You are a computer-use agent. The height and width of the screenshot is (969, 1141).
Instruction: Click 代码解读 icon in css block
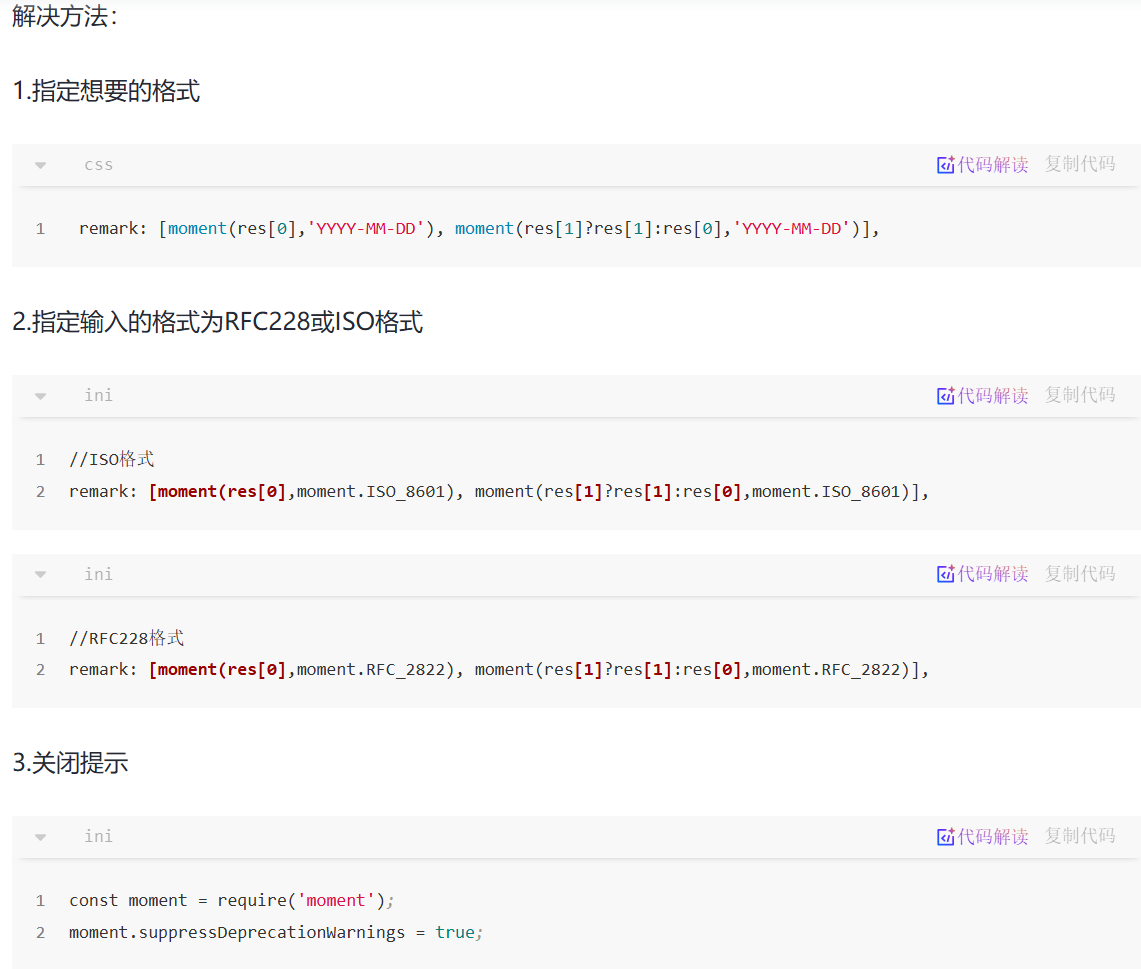pyautogui.click(x=945, y=165)
